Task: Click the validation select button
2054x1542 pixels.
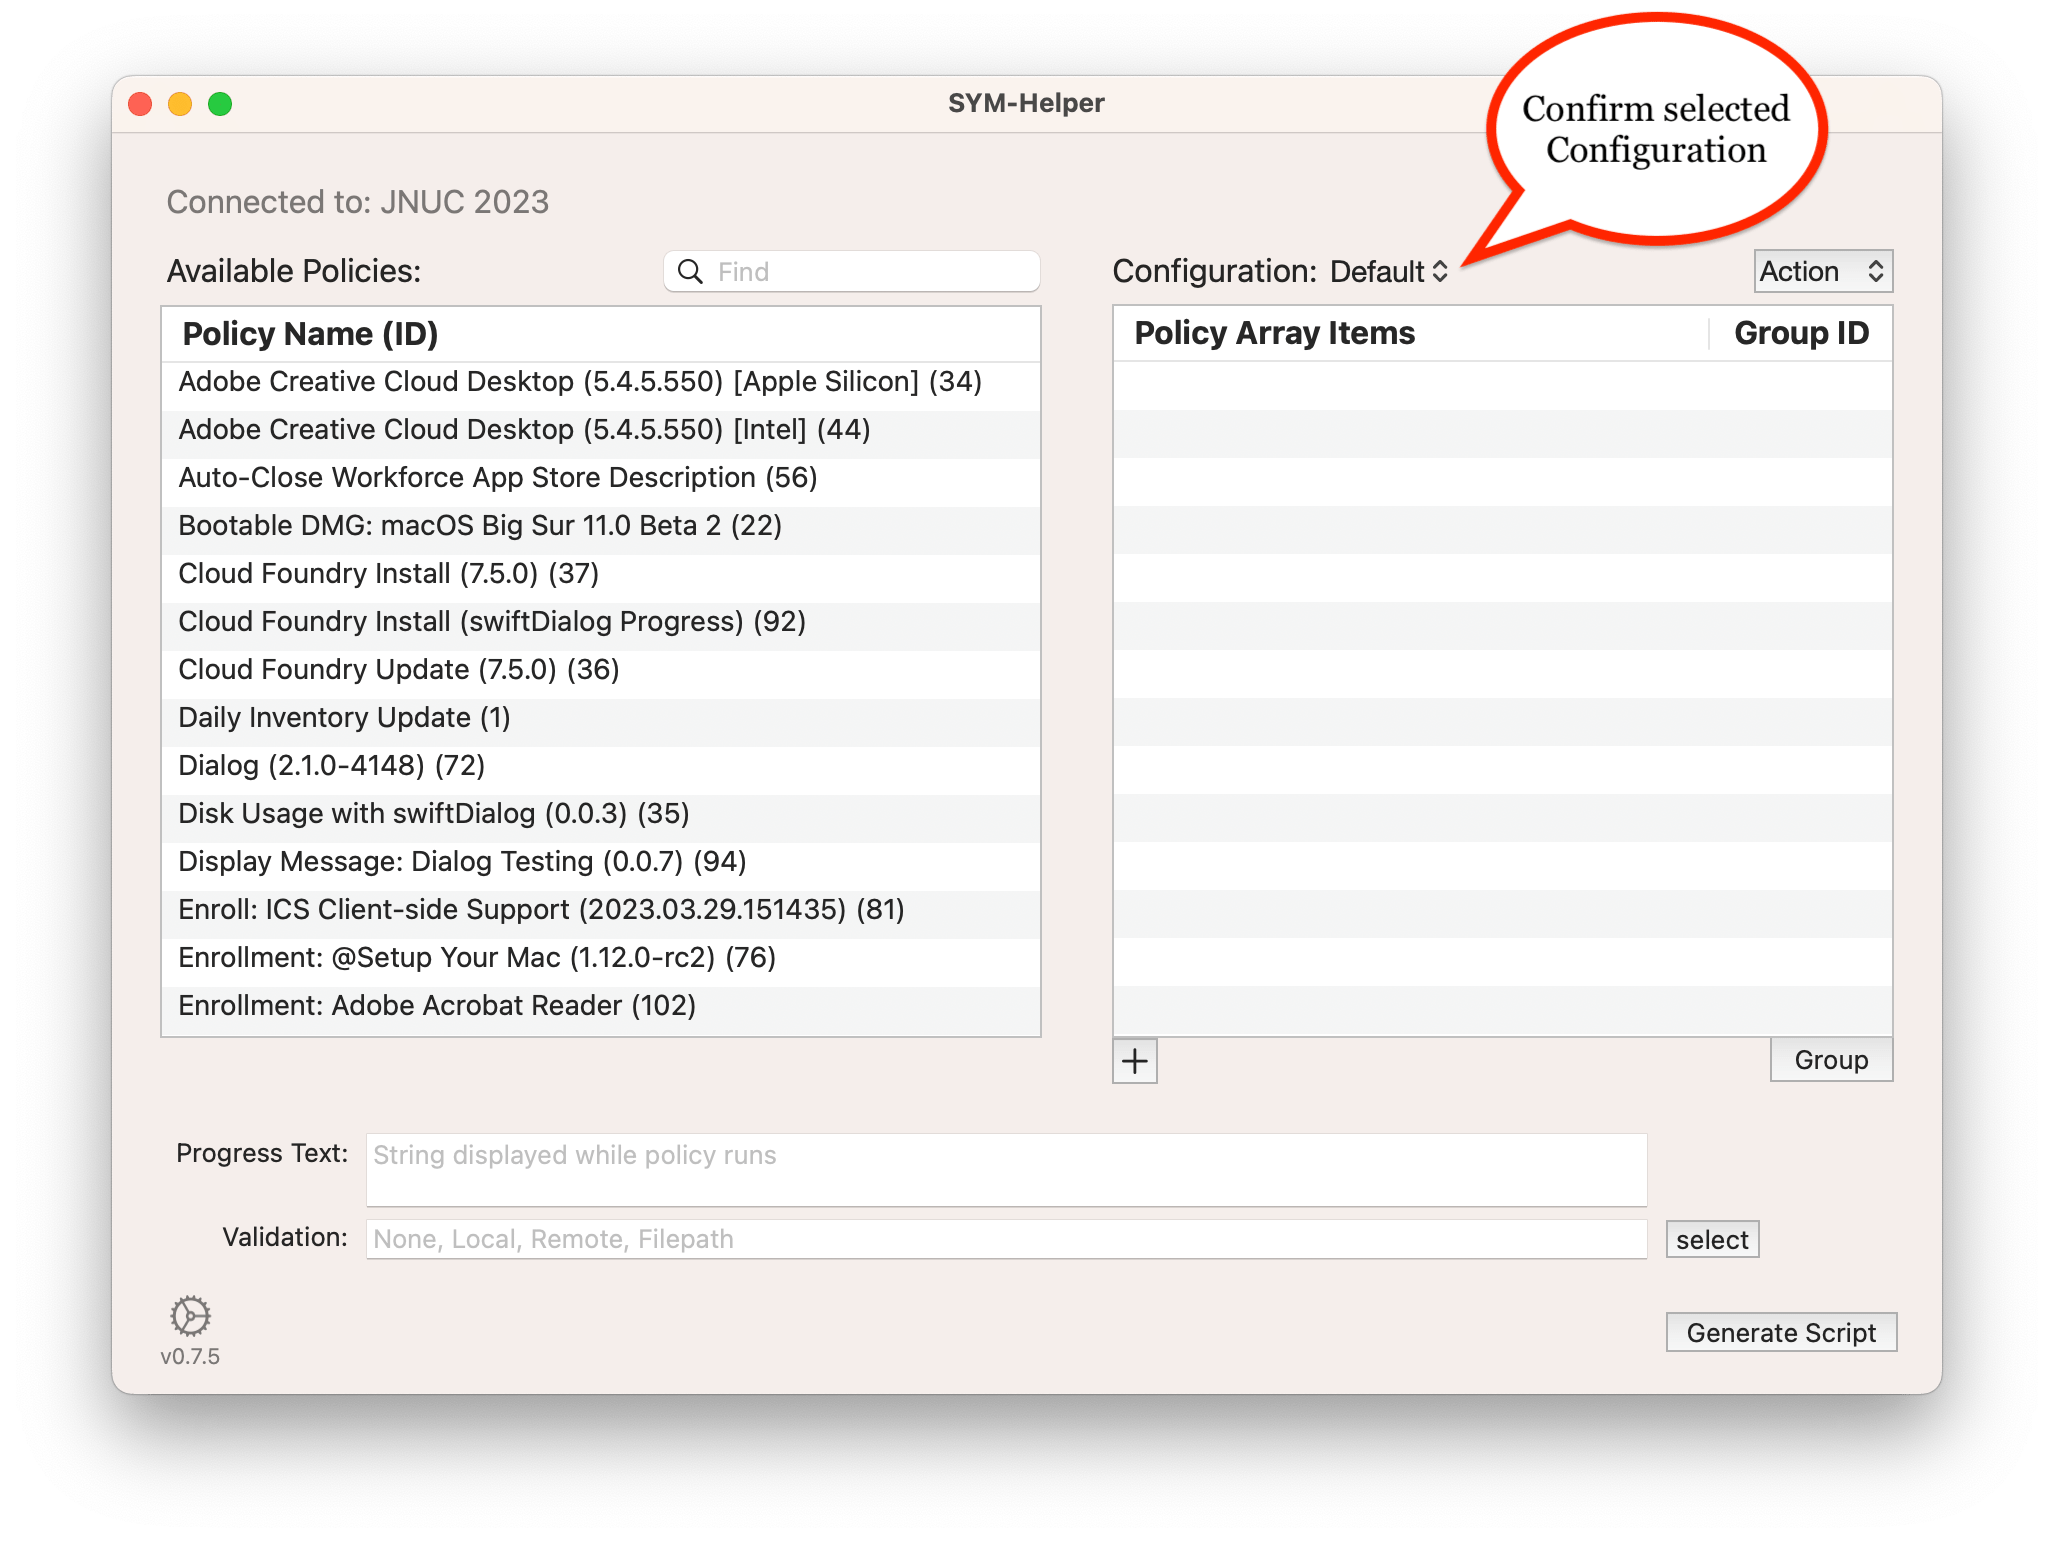Action: [1711, 1240]
